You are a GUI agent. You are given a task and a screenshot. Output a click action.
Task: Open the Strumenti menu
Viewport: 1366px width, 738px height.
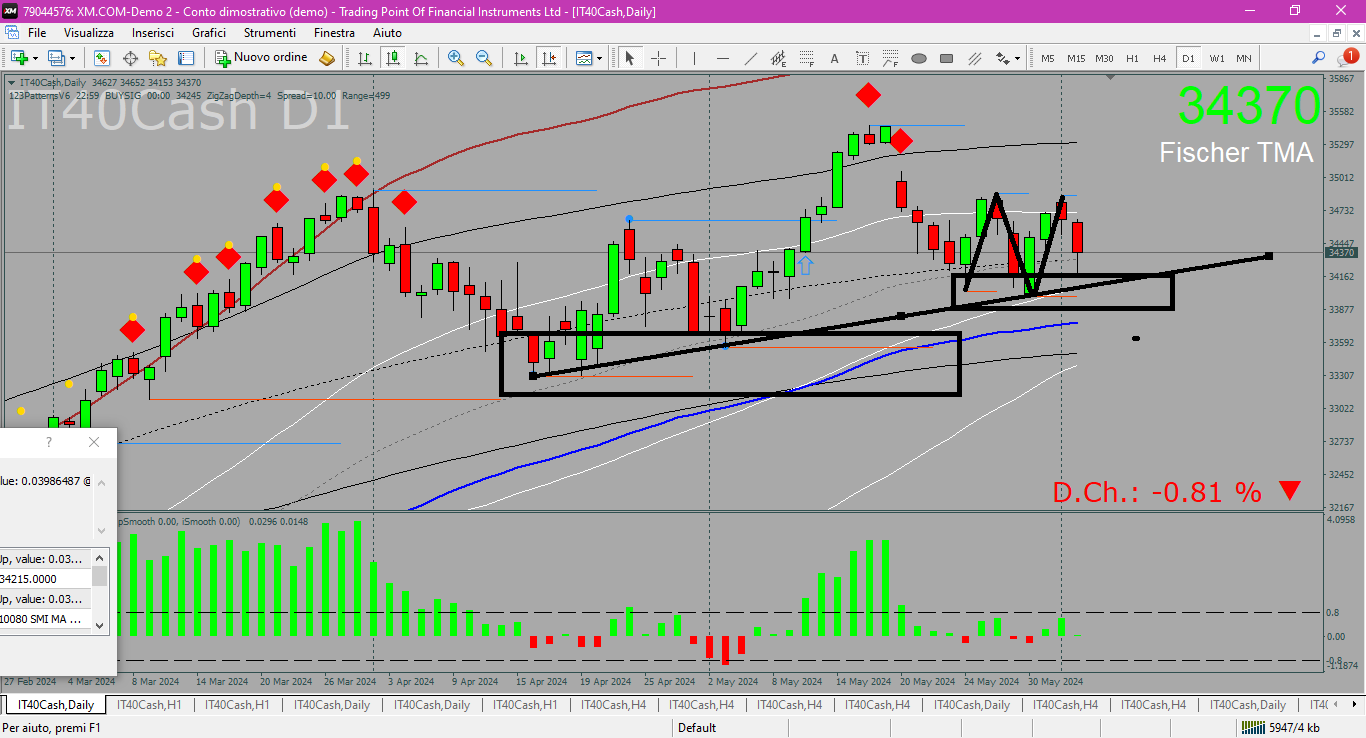click(x=269, y=33)
